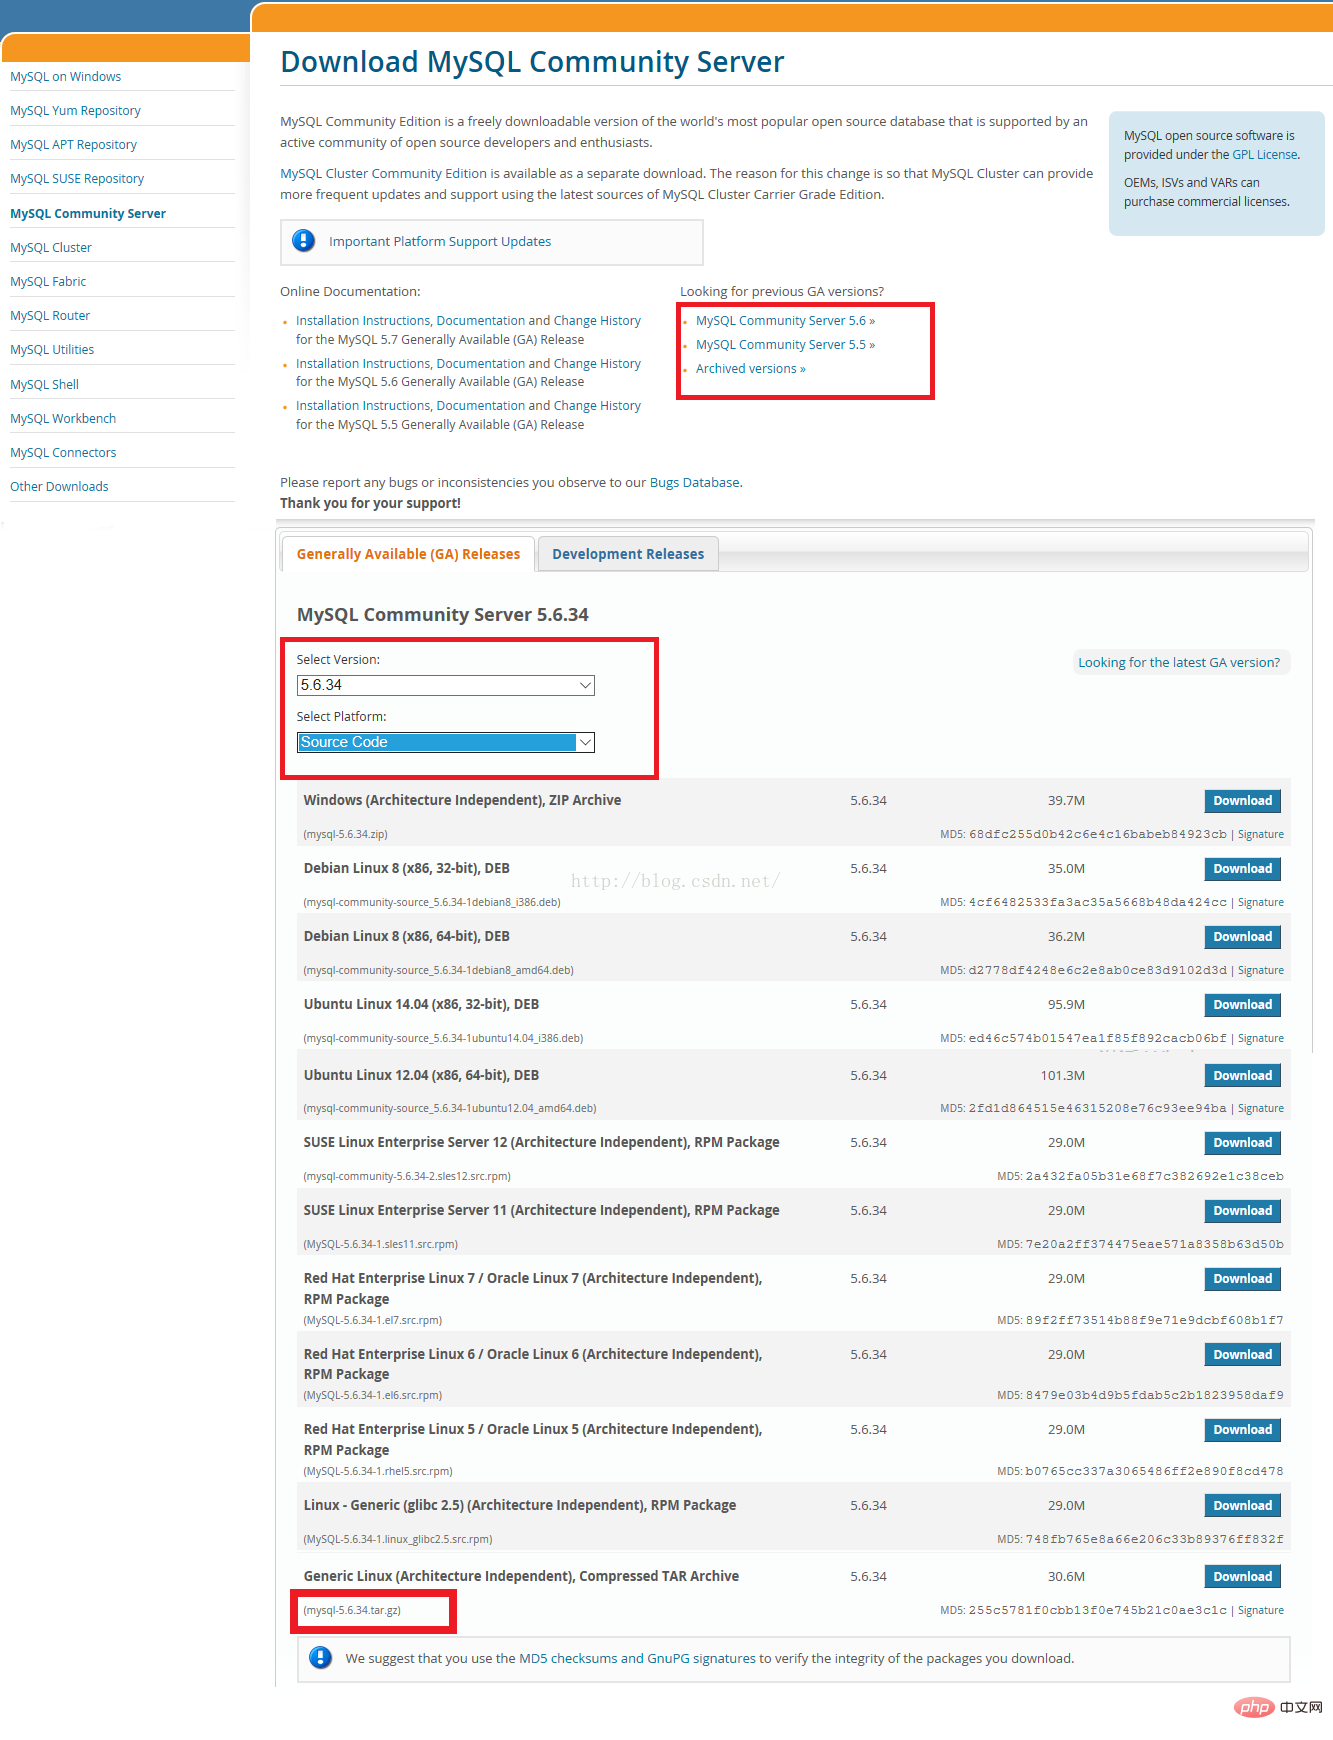Open Signature link for Debian 8 32-bit DEB
Image resolution: width=1333 pixels, height=1740 pixels.
pos(1260,902)
